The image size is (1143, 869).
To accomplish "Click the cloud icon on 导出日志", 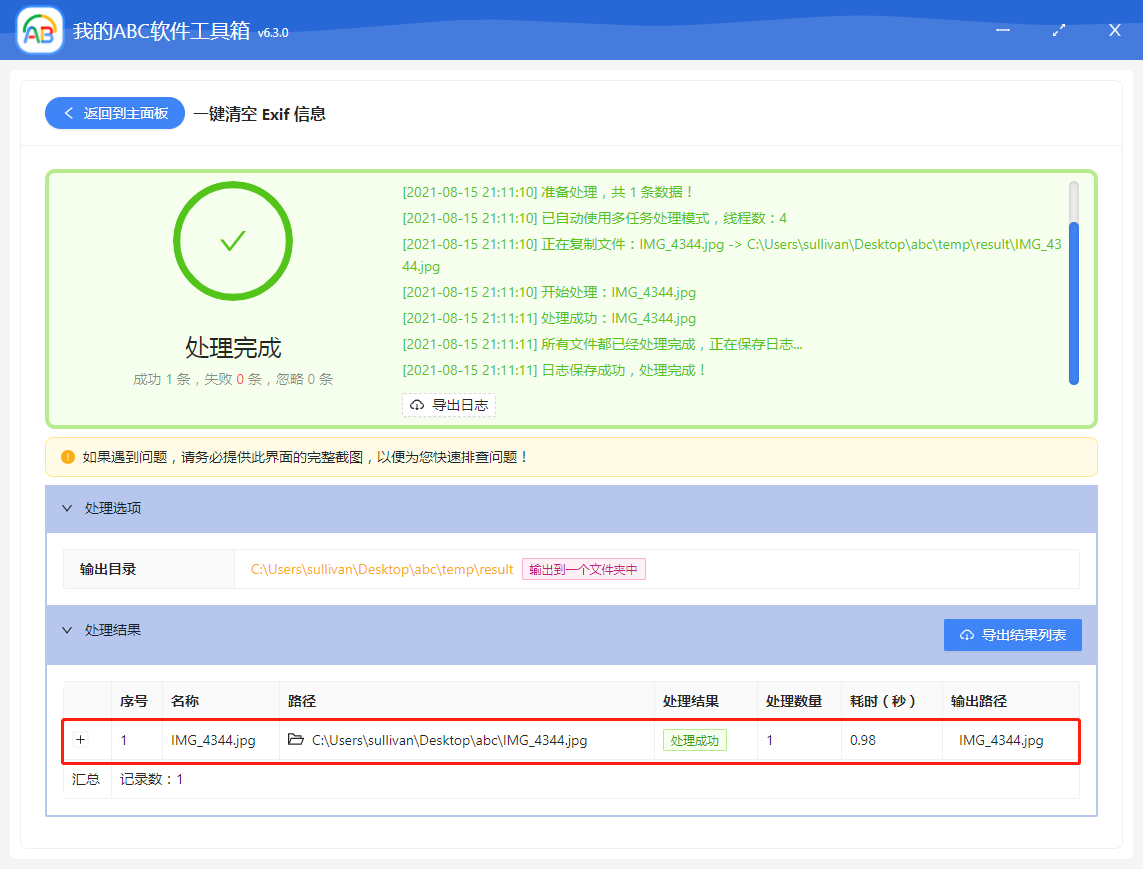I will pyautogui.click(x=417, y=405).
